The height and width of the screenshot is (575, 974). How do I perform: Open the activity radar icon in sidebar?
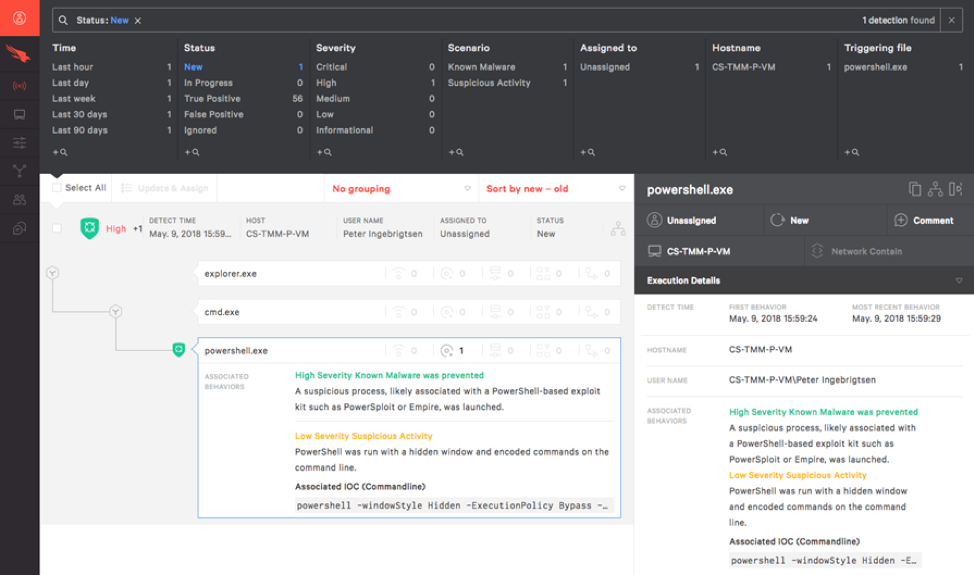point(19,85)
